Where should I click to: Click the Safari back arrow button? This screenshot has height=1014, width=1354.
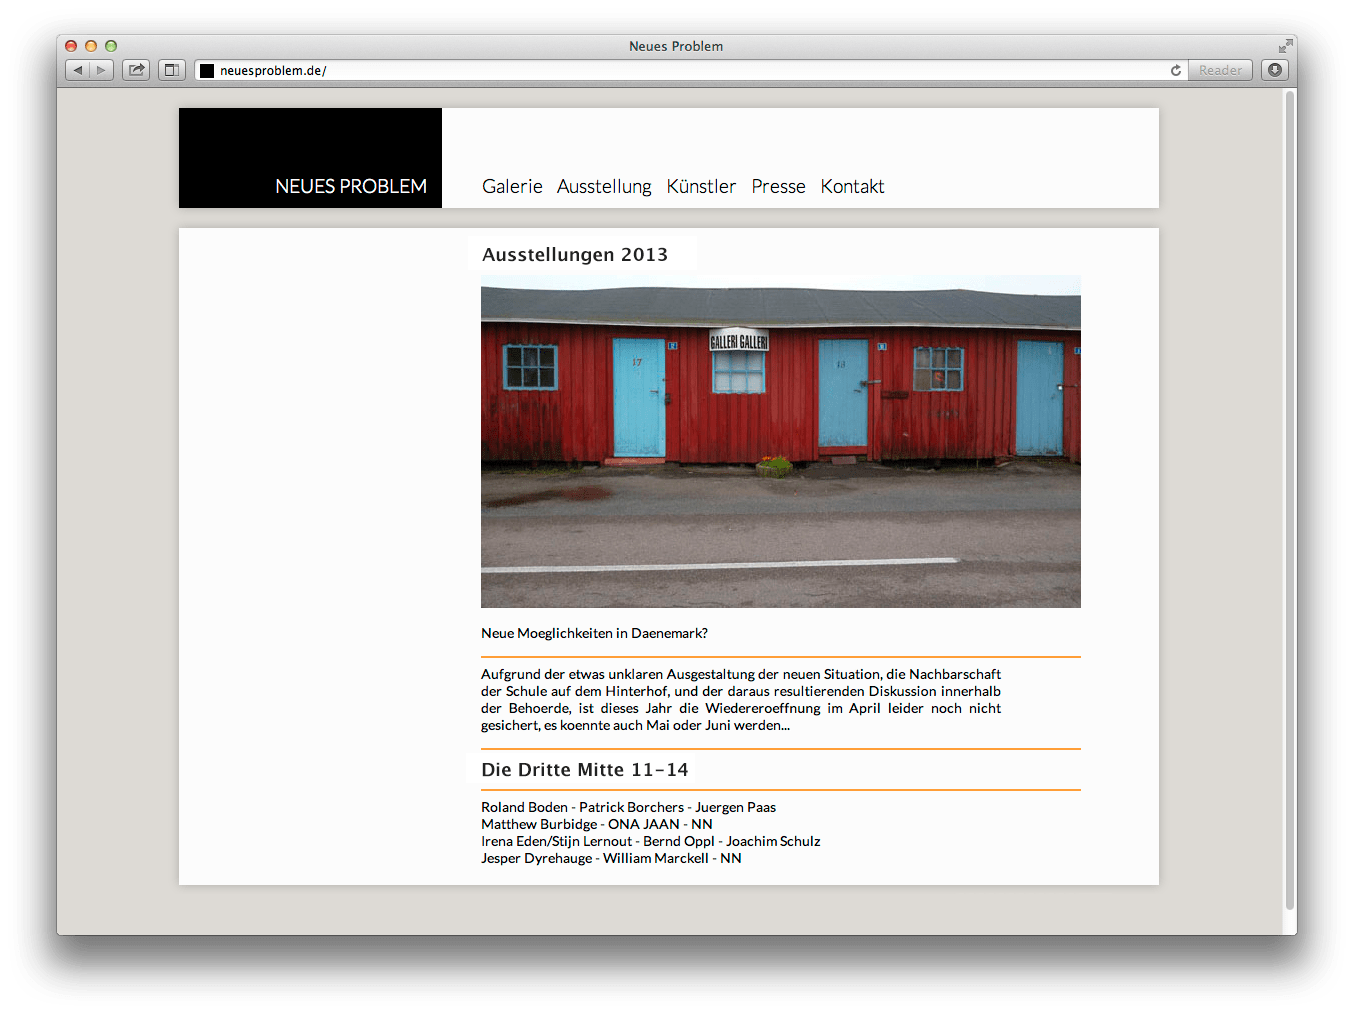(x=77, y=70)
